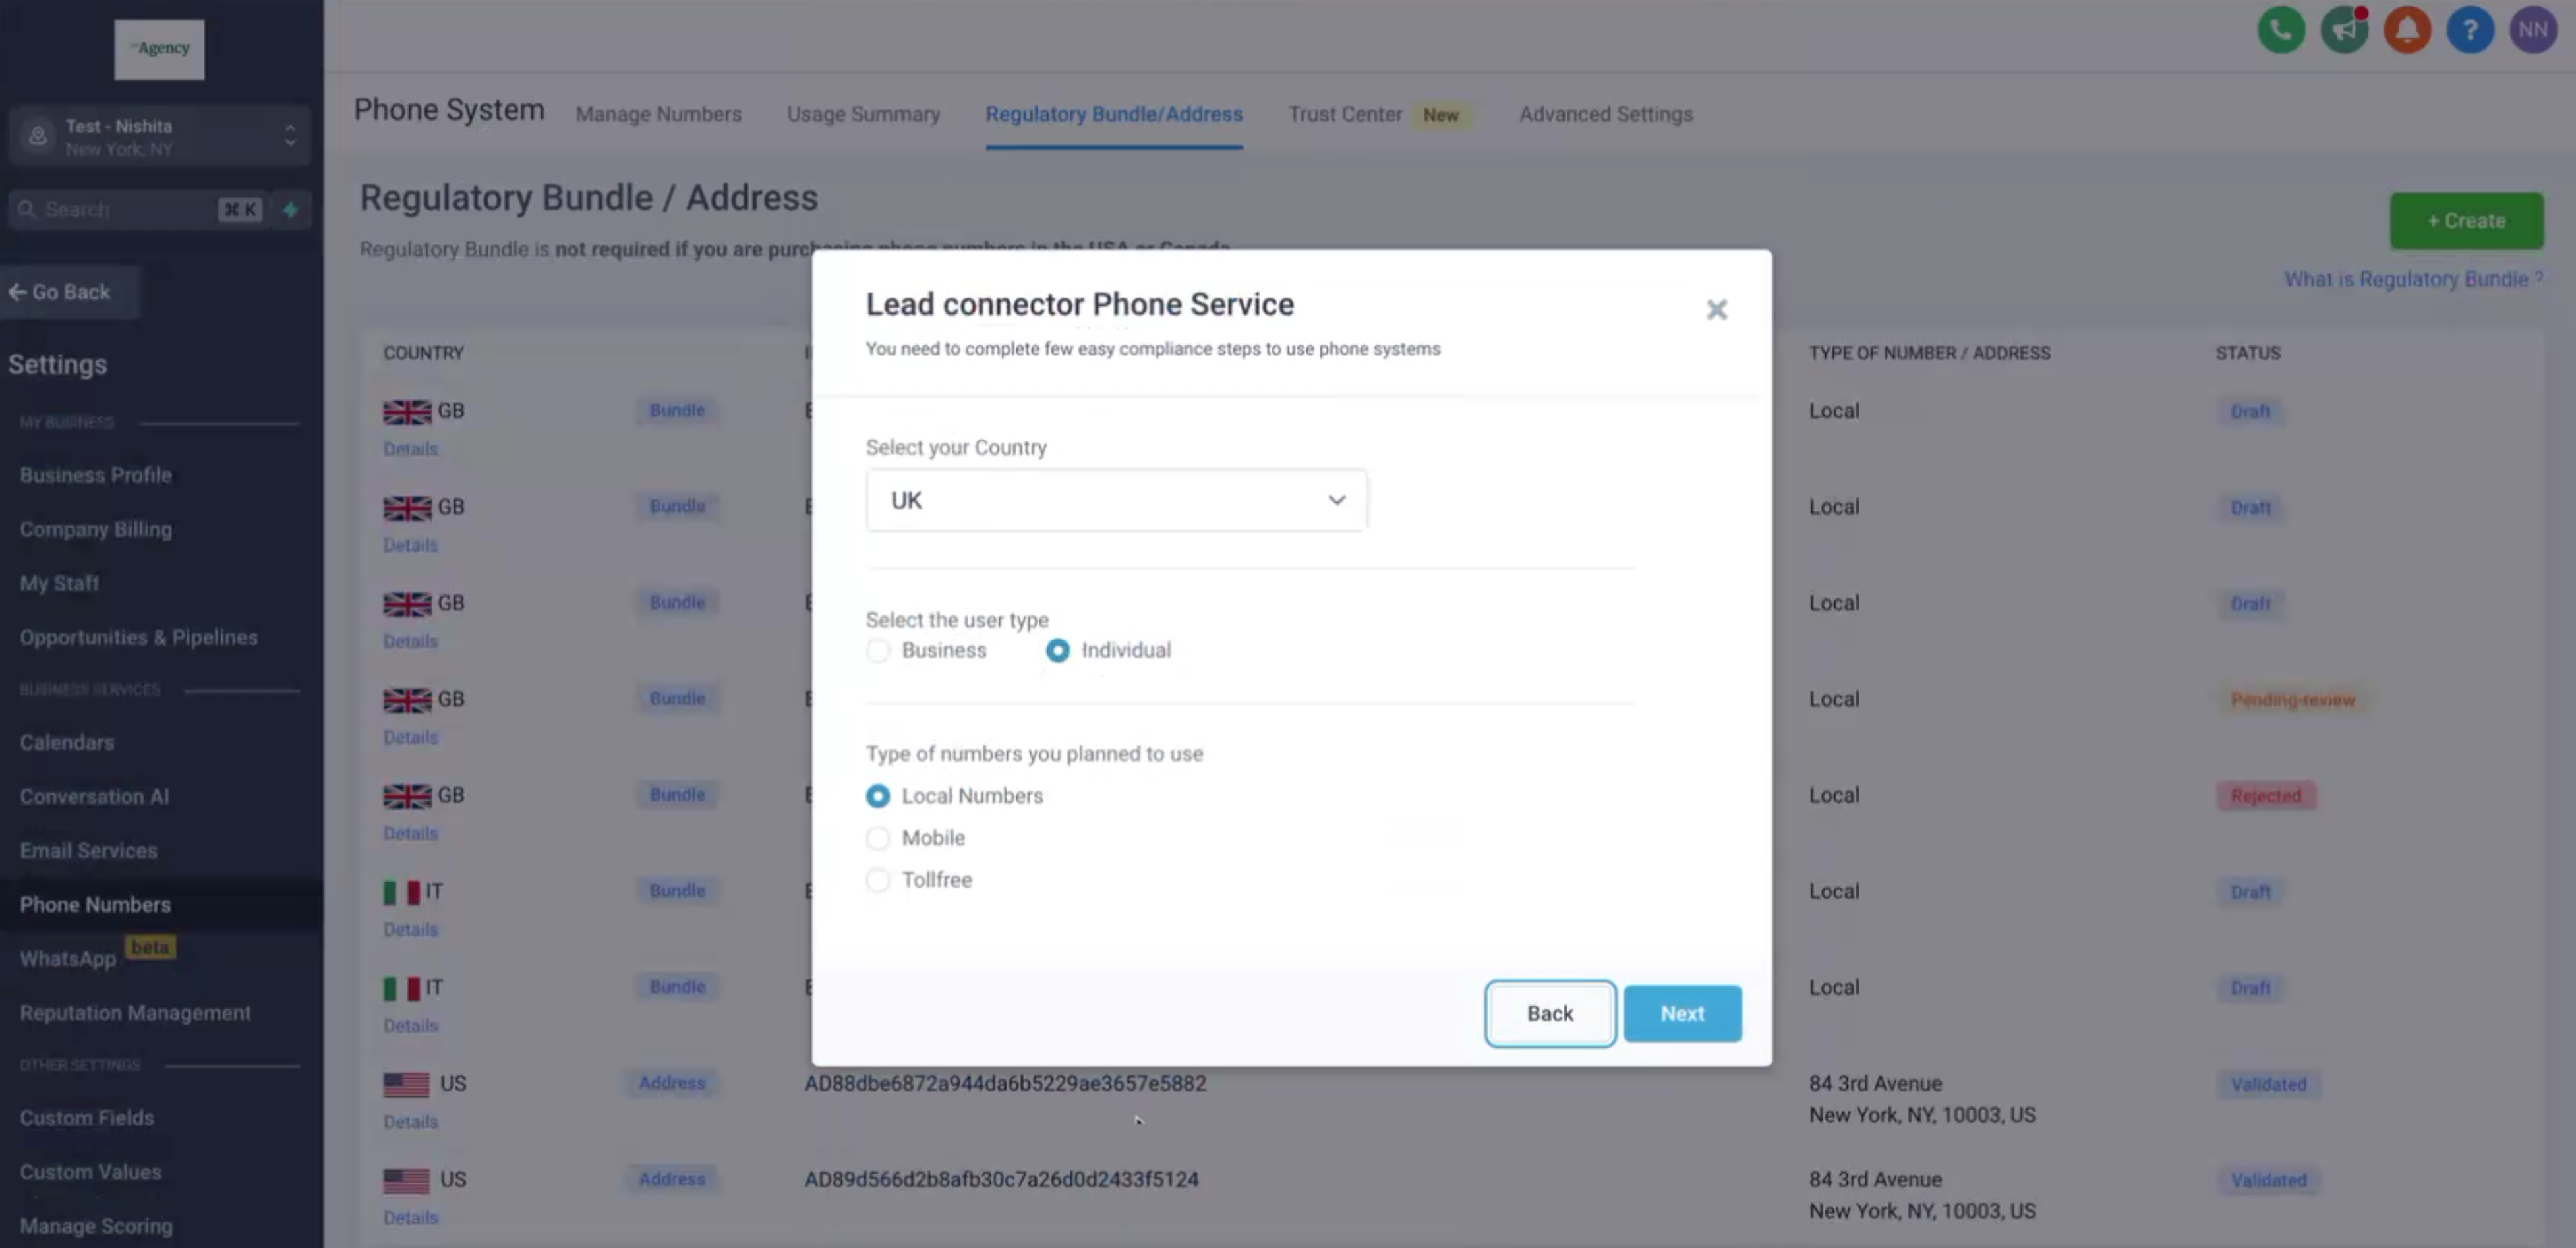This screenshot has width=2576, height=1248.
Task: Click the bell alert icon in header
Action: 2409,30
